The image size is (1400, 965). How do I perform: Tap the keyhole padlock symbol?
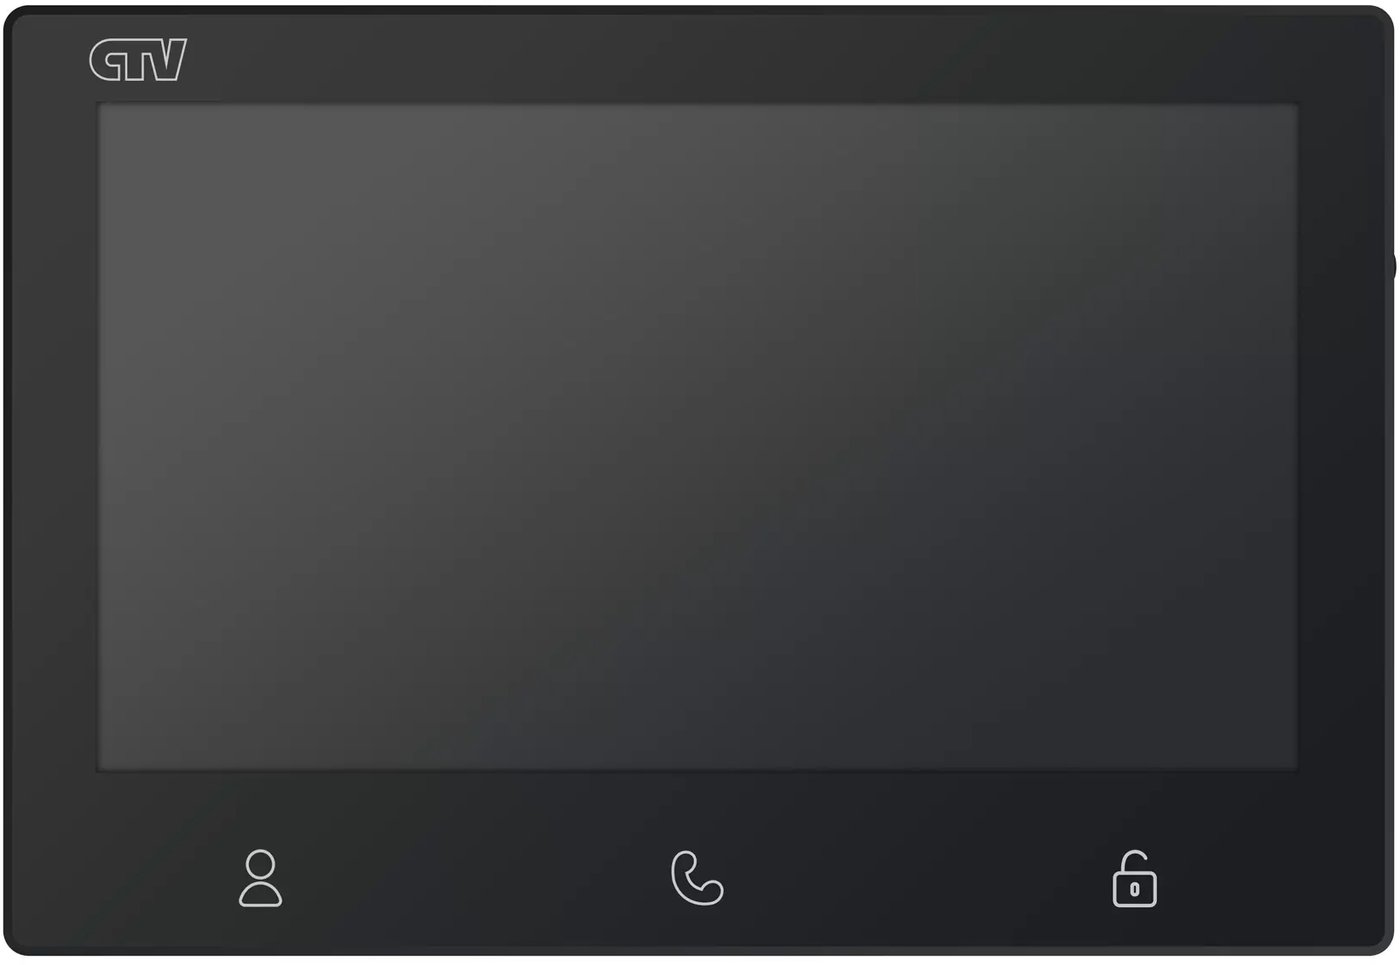[x=1134, y=878]
